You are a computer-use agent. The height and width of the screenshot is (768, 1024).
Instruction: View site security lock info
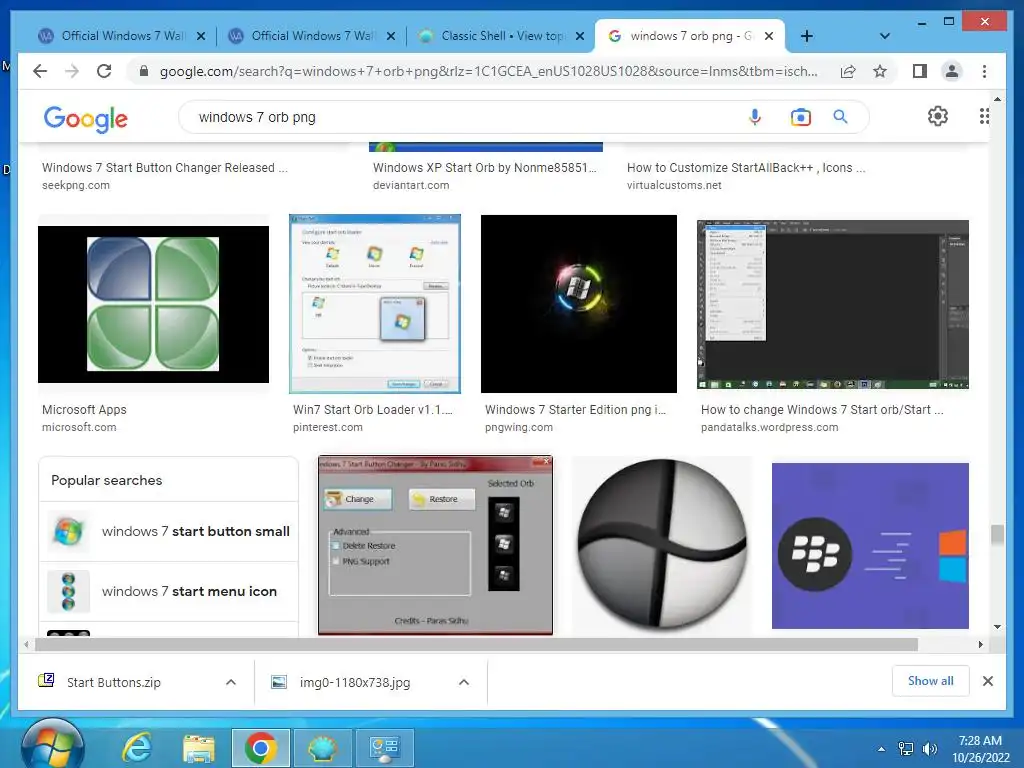(144, 71)
